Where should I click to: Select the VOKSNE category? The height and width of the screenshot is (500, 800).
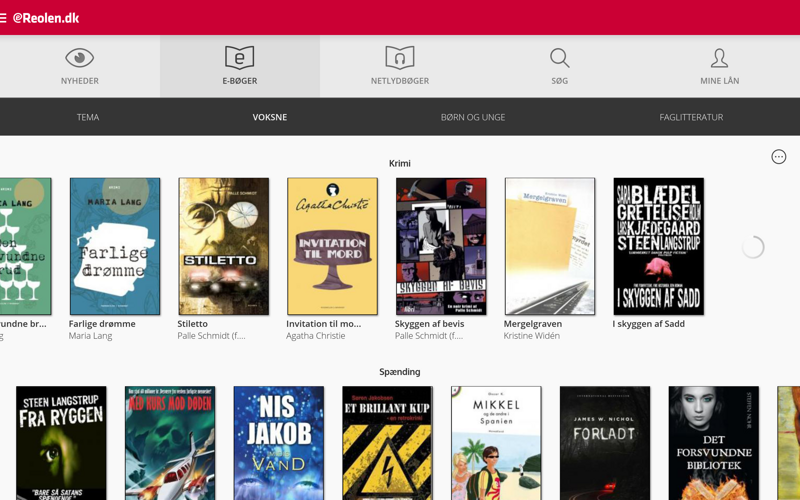point(270,117)
